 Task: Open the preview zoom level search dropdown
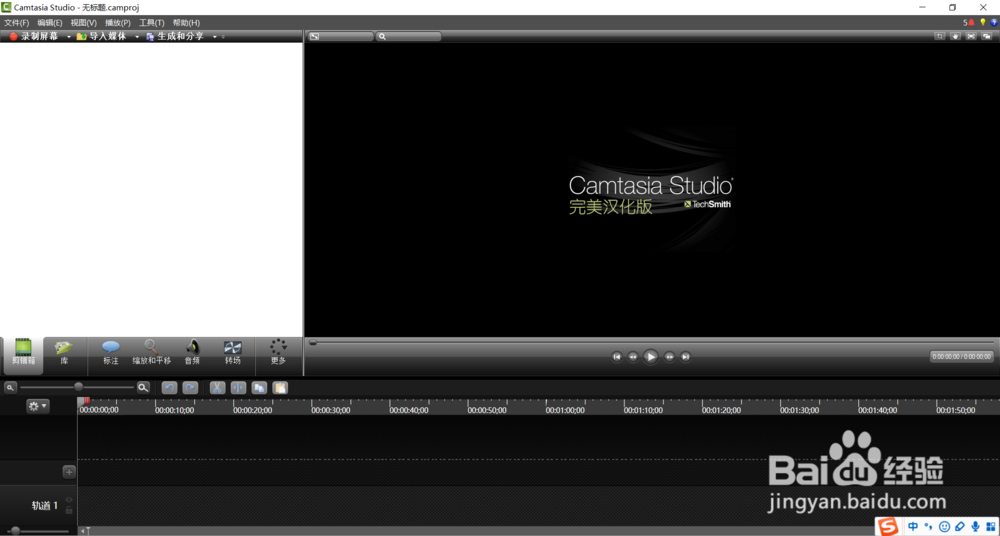[x=408, y=36]
